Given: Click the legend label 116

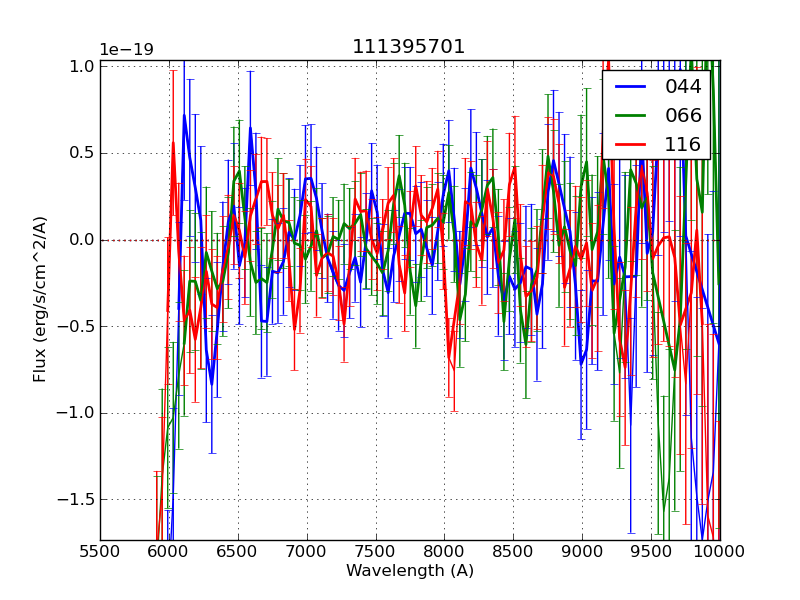Looking at the screenshot, I should tap(683, 145).
